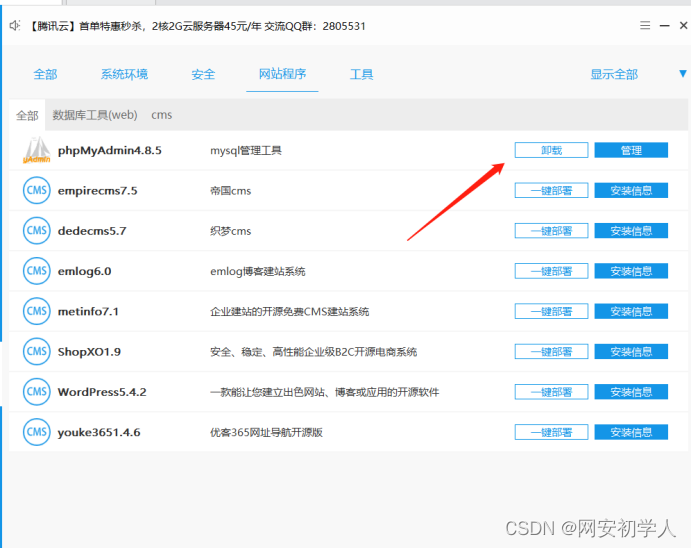Select the metinfo7.1 name text
This screenshot has height=548, width=692.
(x=88, y=312)
